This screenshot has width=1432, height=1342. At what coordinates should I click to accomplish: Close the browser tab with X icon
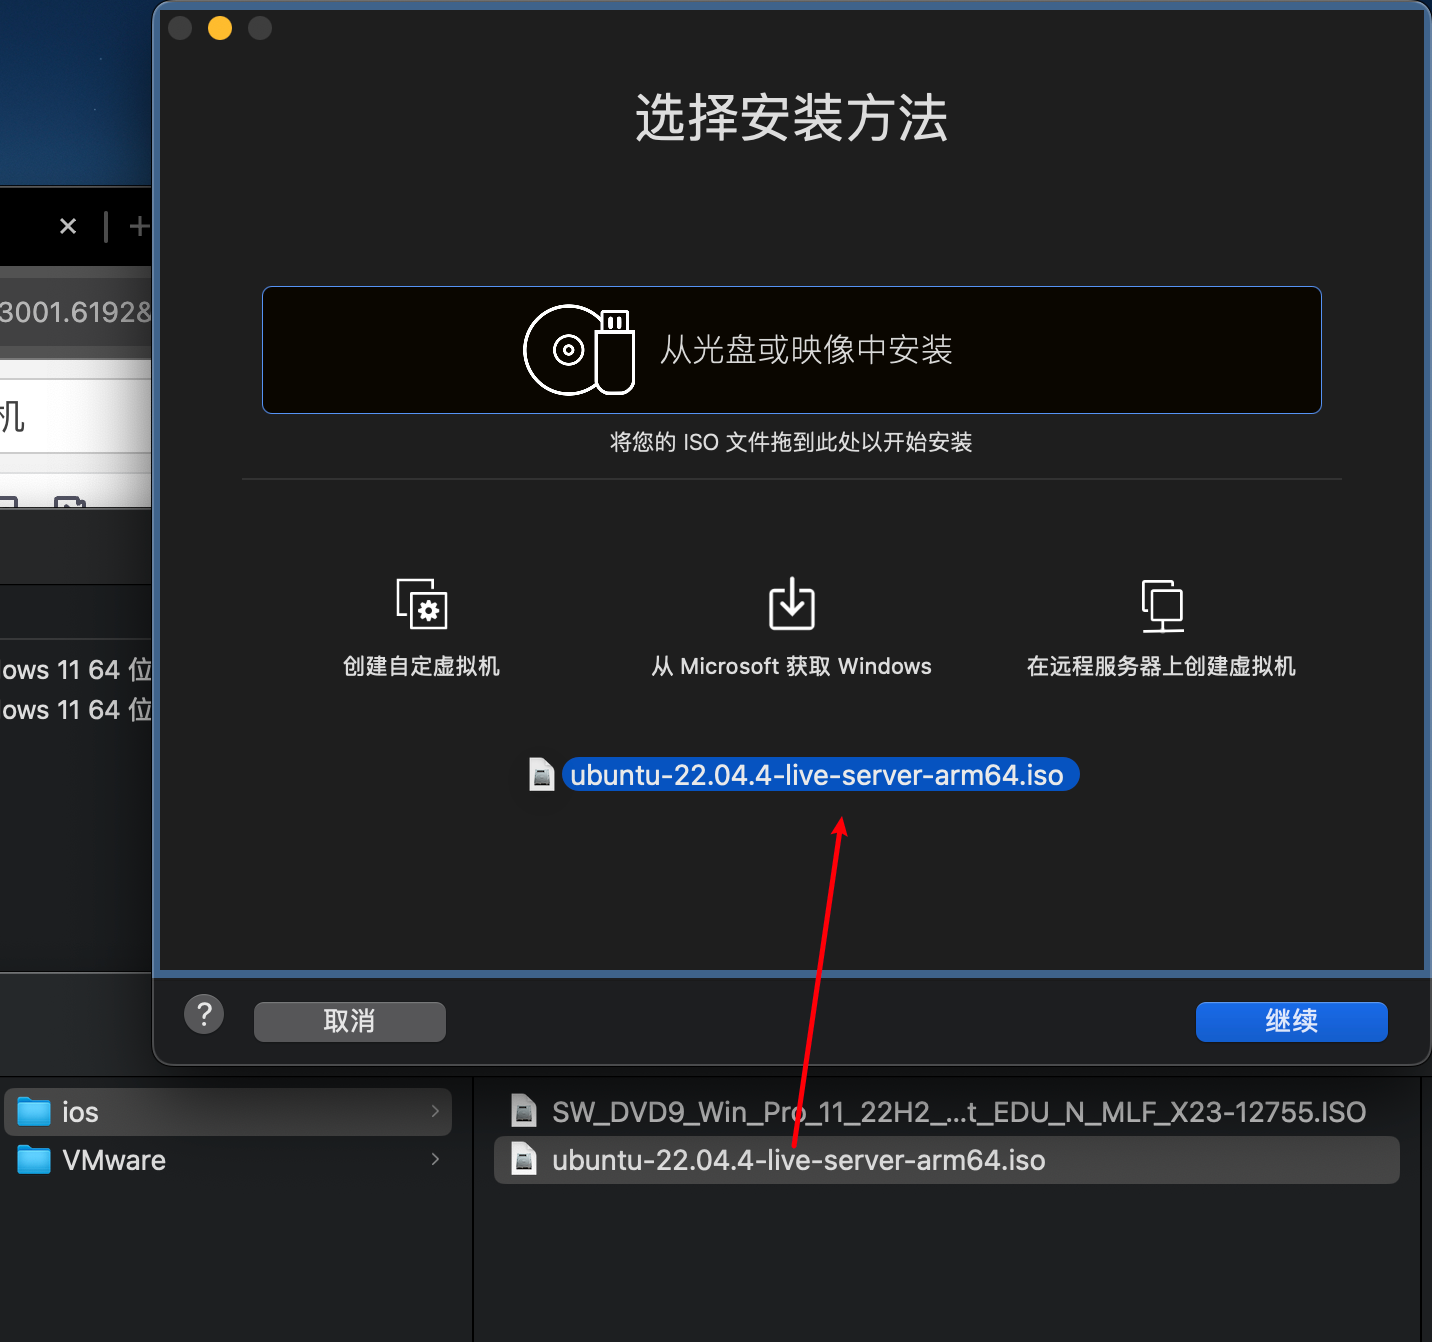[x=68, y=226]
